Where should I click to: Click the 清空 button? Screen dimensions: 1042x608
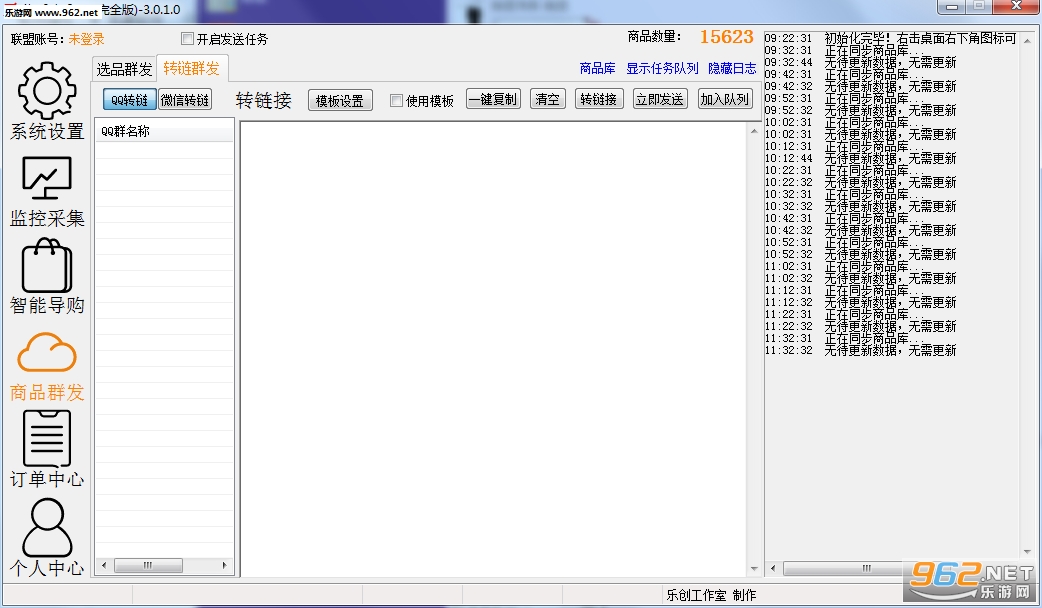[x=548, y=99]
